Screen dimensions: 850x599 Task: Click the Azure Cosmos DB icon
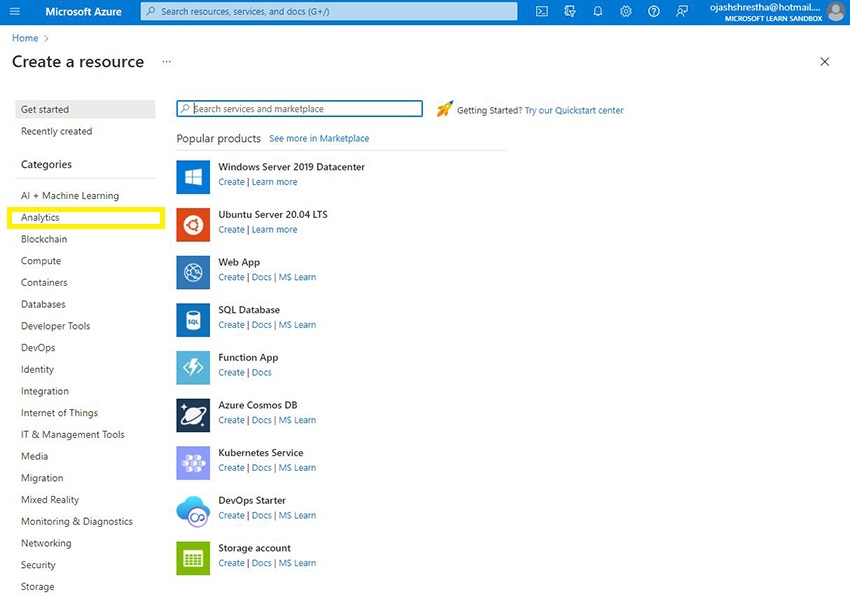click(x=193, y=415)
